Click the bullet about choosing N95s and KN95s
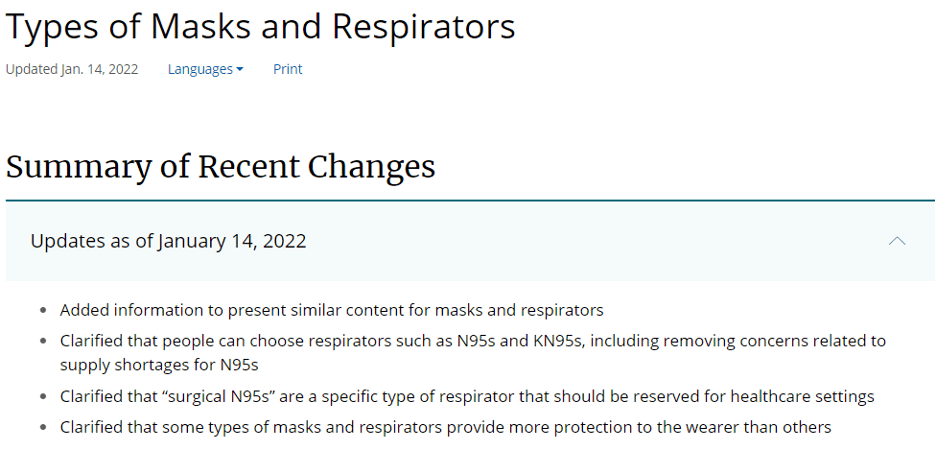Screen dimensions: 936x450 tap(472, 340)
